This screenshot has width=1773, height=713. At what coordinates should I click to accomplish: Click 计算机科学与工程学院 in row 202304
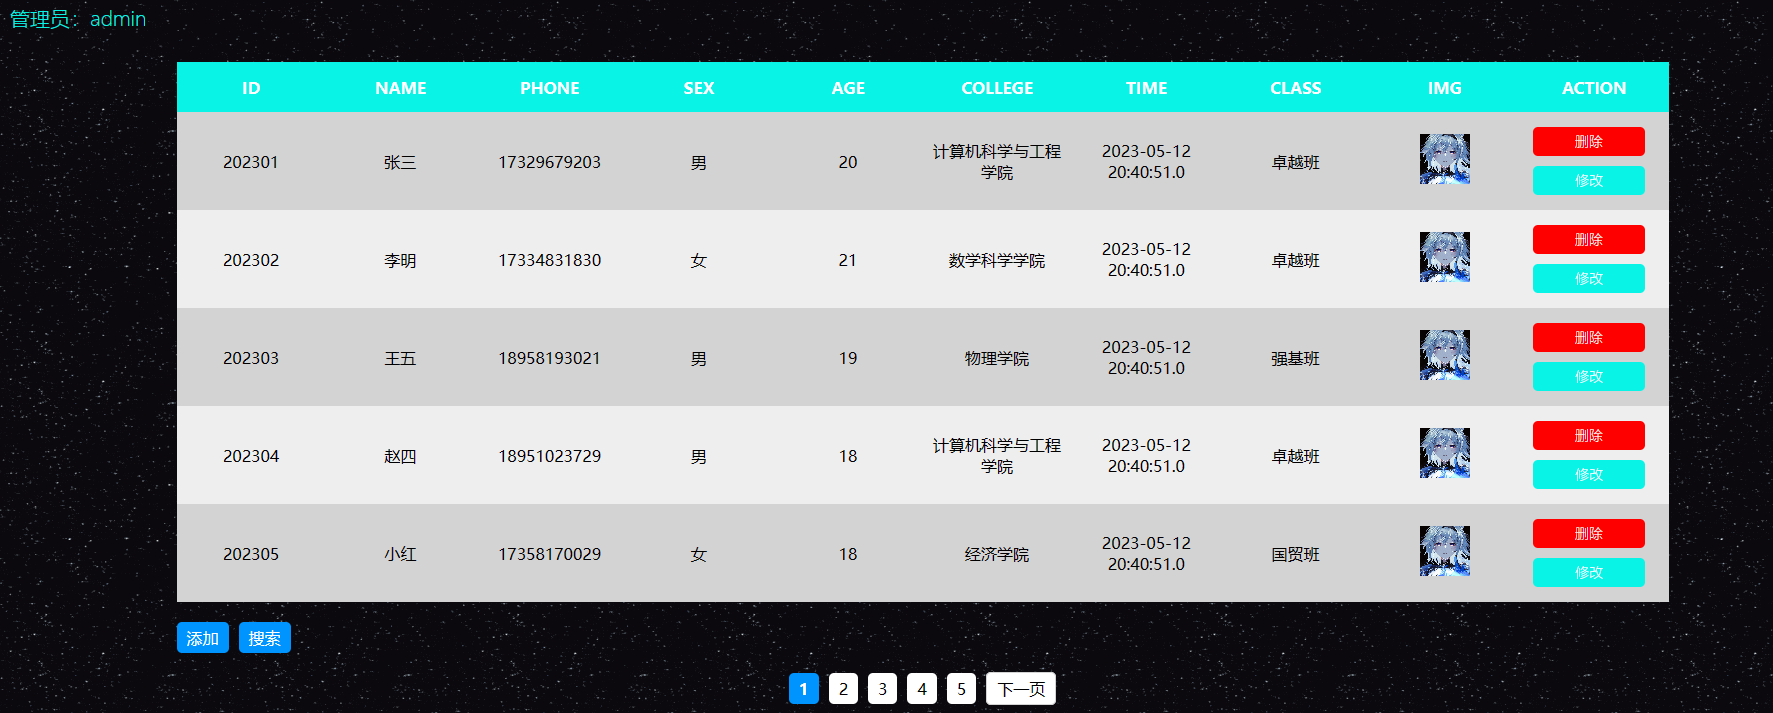pos(997,456)
